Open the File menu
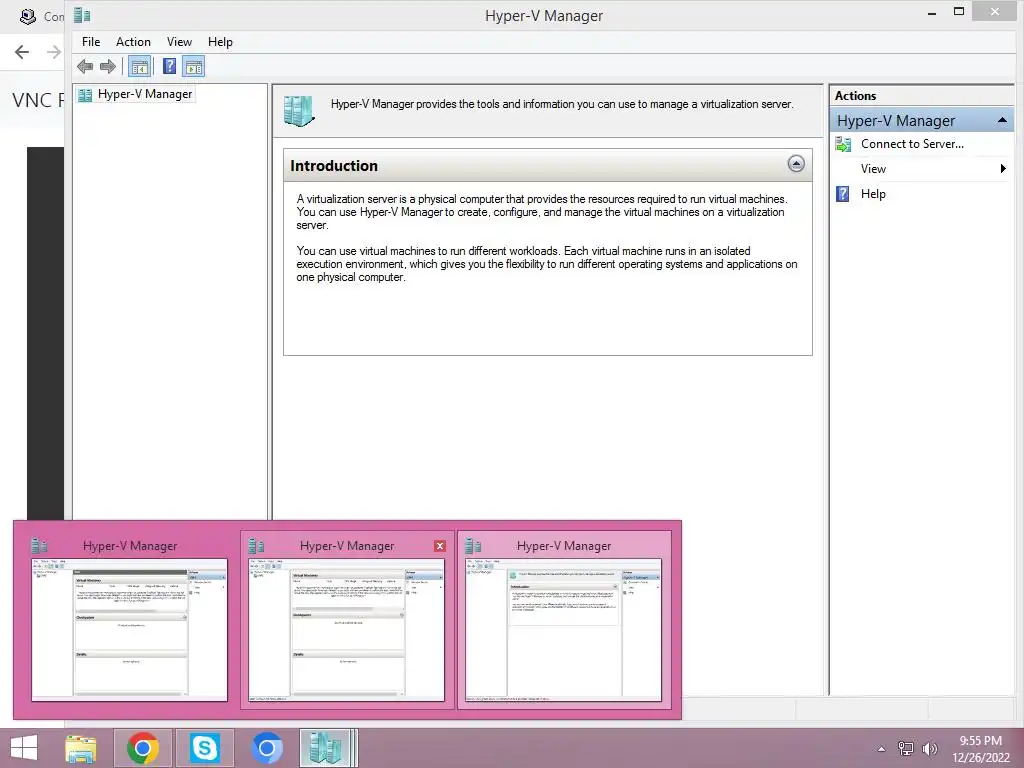The width and height of the screenshot is (1024, 768). (91, 42)
